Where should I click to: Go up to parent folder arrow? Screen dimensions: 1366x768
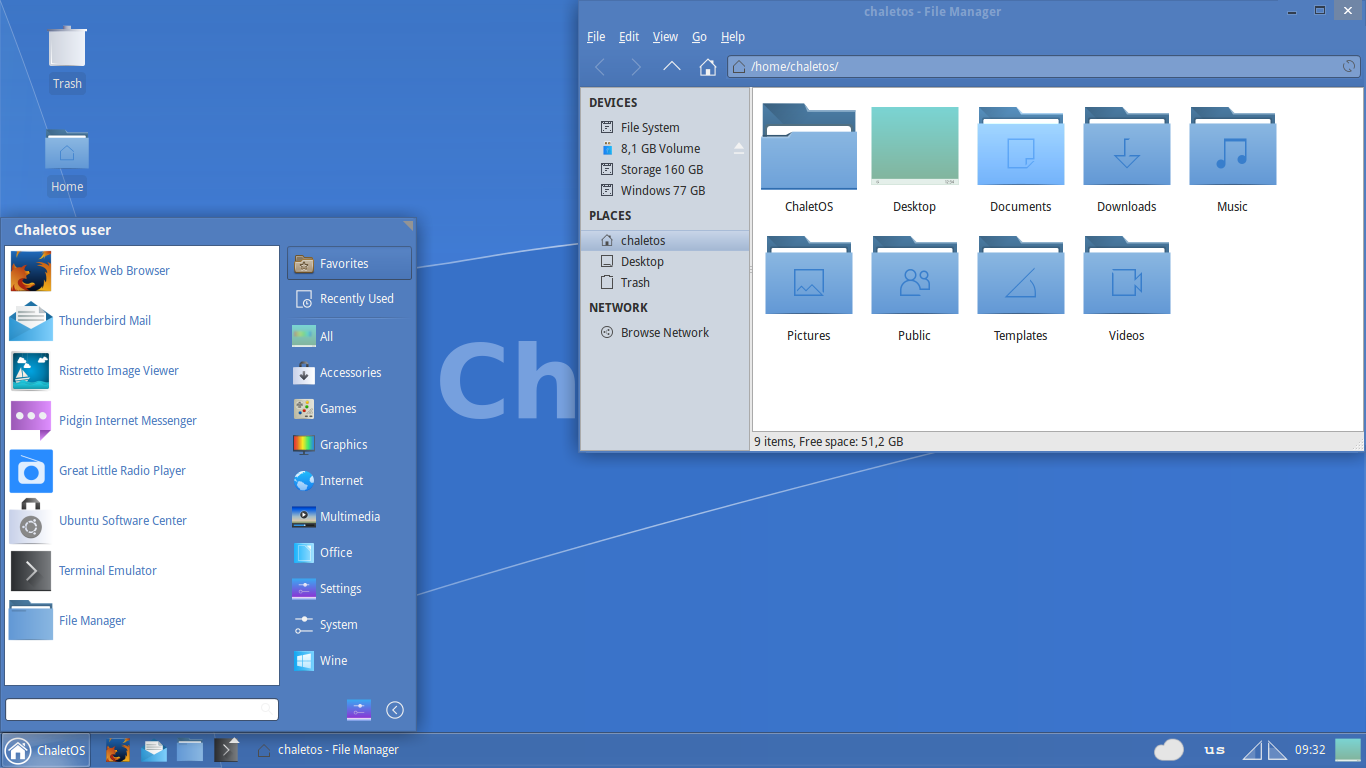point(672,67)
